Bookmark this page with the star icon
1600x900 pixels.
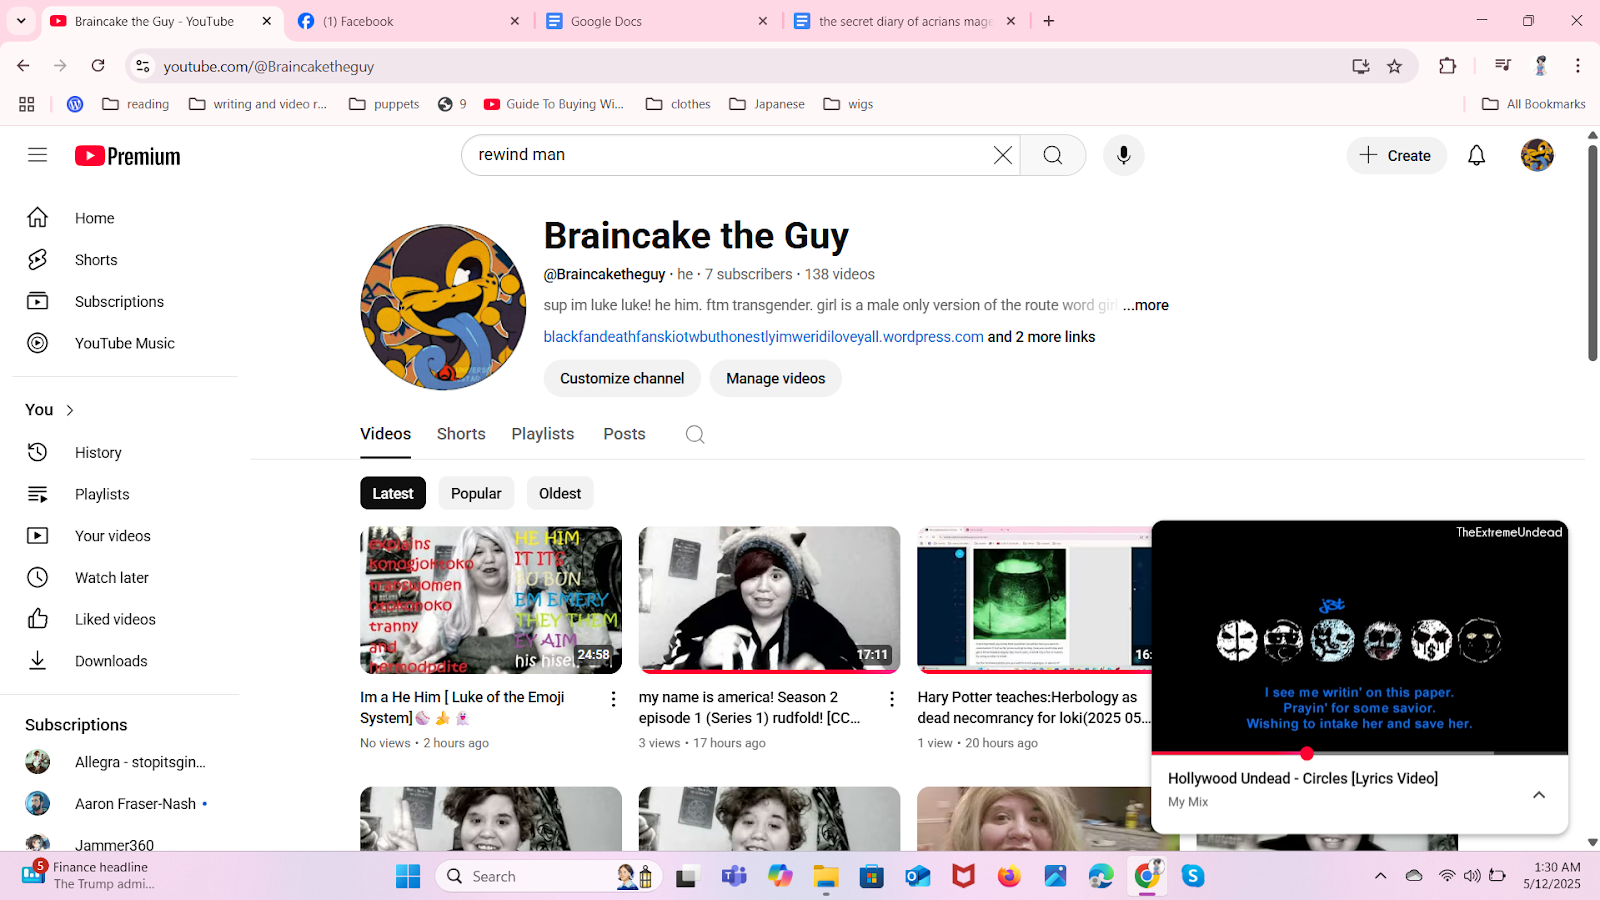click(1394, 66)
